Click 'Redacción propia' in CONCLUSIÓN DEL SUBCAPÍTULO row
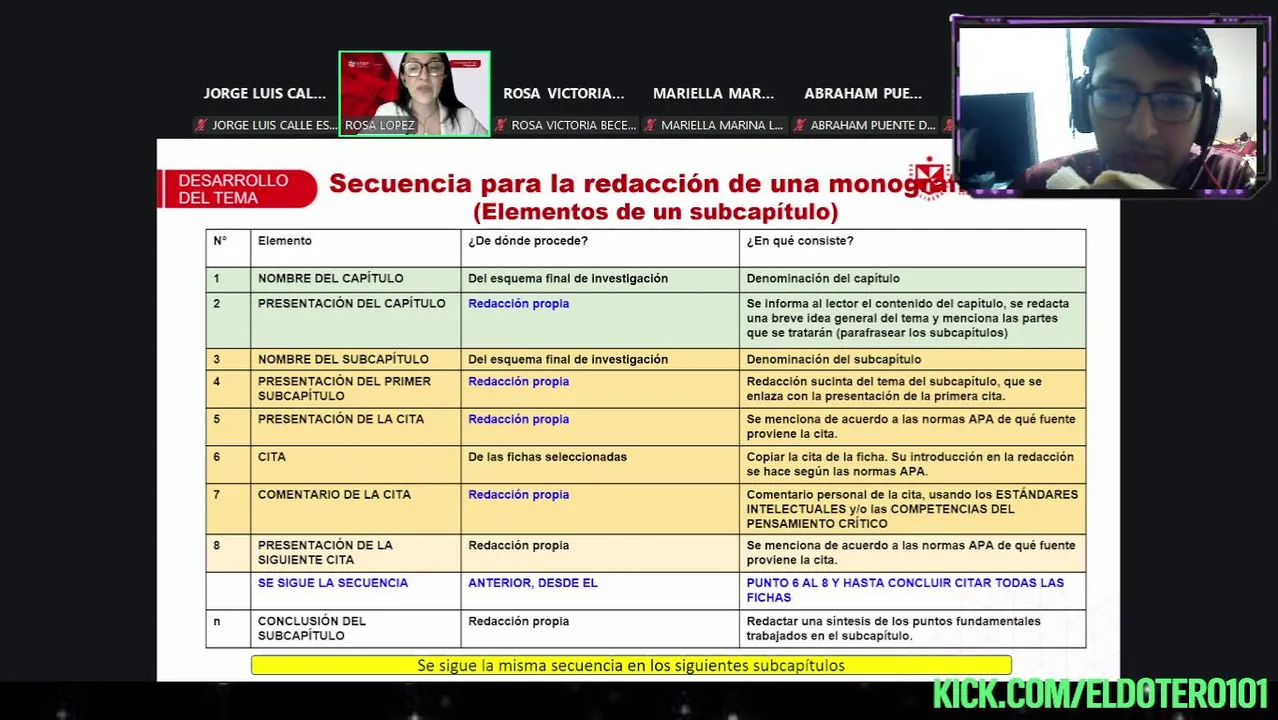 coord(518,622)
